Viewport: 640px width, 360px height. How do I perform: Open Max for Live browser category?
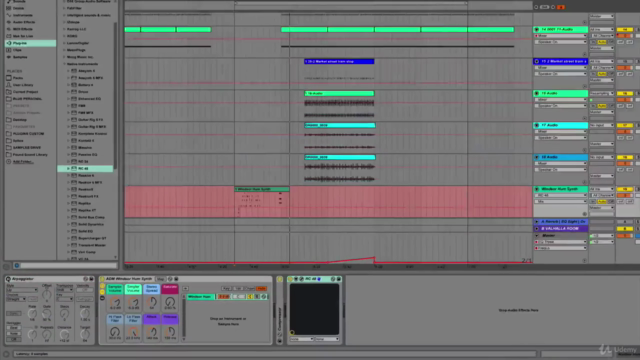[x=23, y=36]
